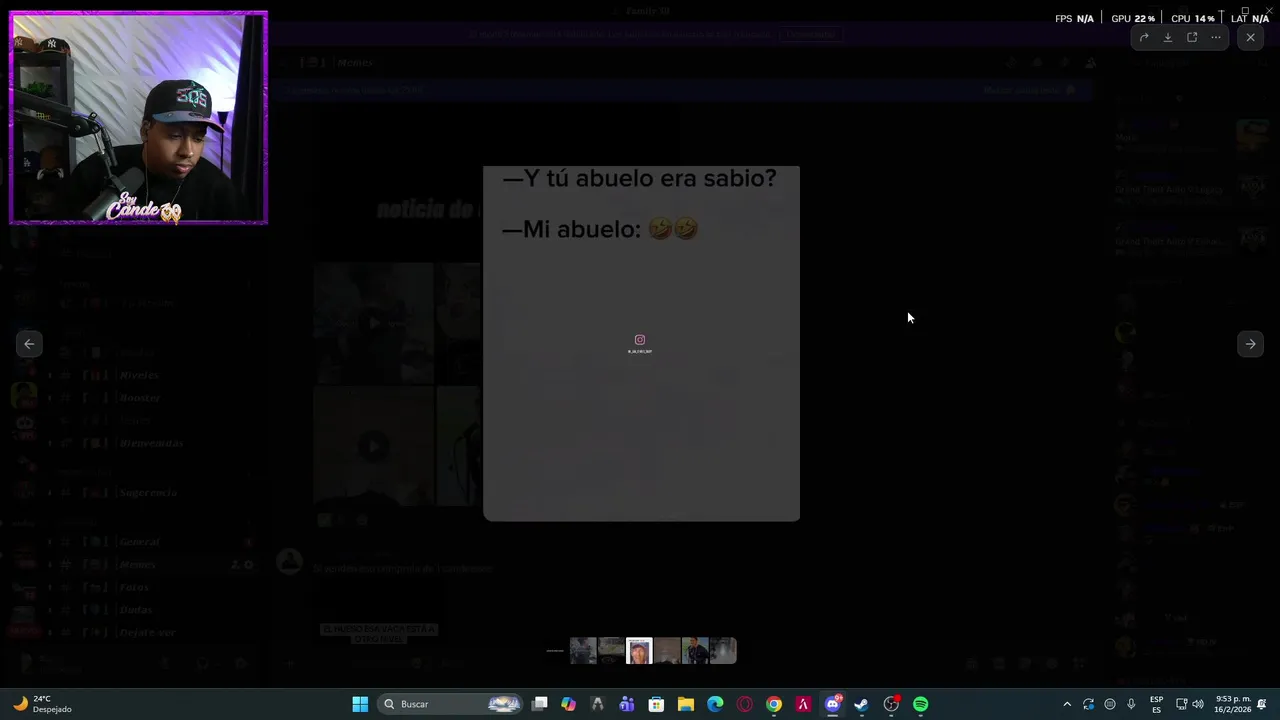The width and height of the screenshot is (1280, 720).
Task: Switch to Discord in the taskbar
Action: (832, 704)
